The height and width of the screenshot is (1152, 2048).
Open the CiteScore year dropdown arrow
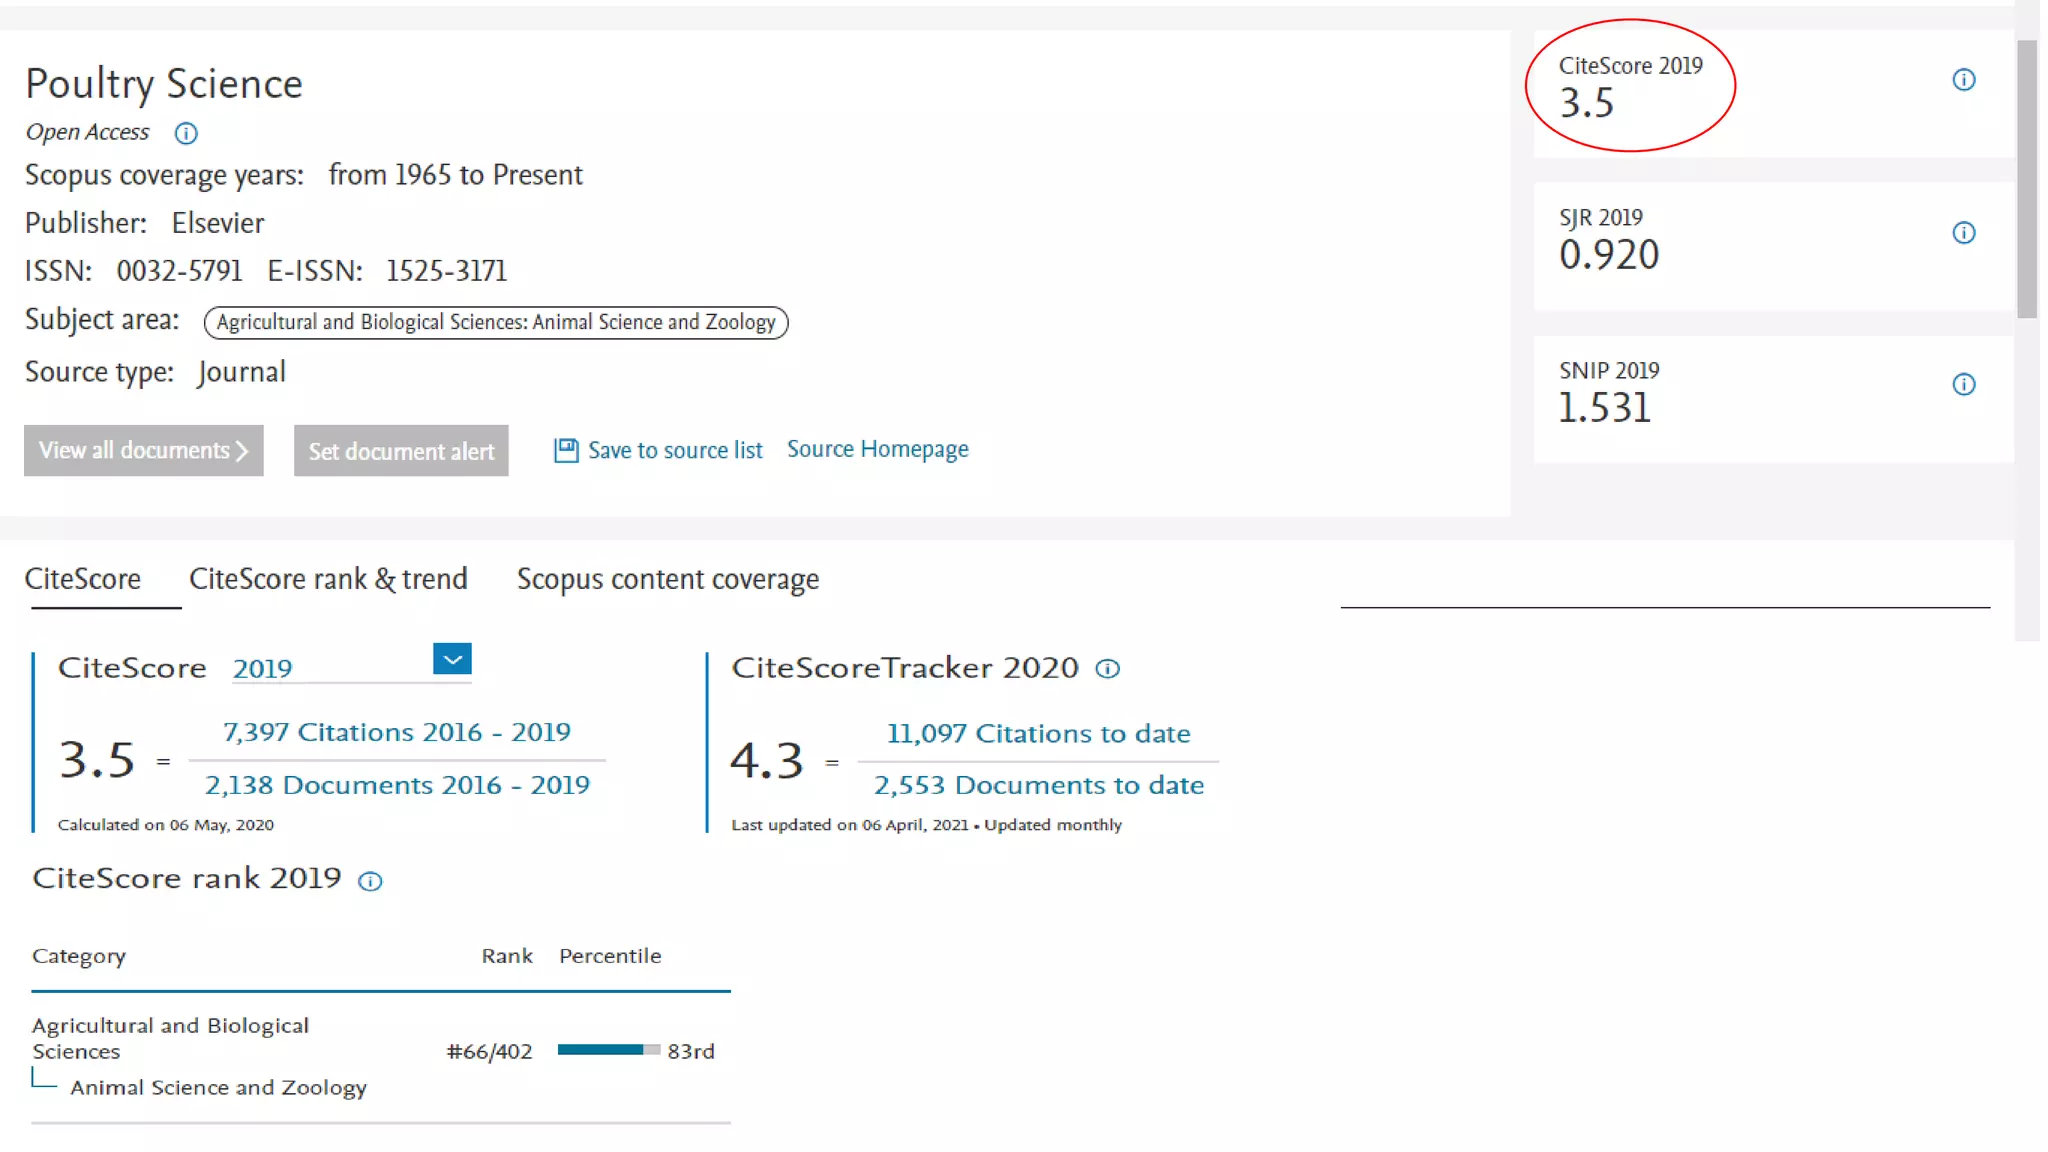tap(452, 659)
